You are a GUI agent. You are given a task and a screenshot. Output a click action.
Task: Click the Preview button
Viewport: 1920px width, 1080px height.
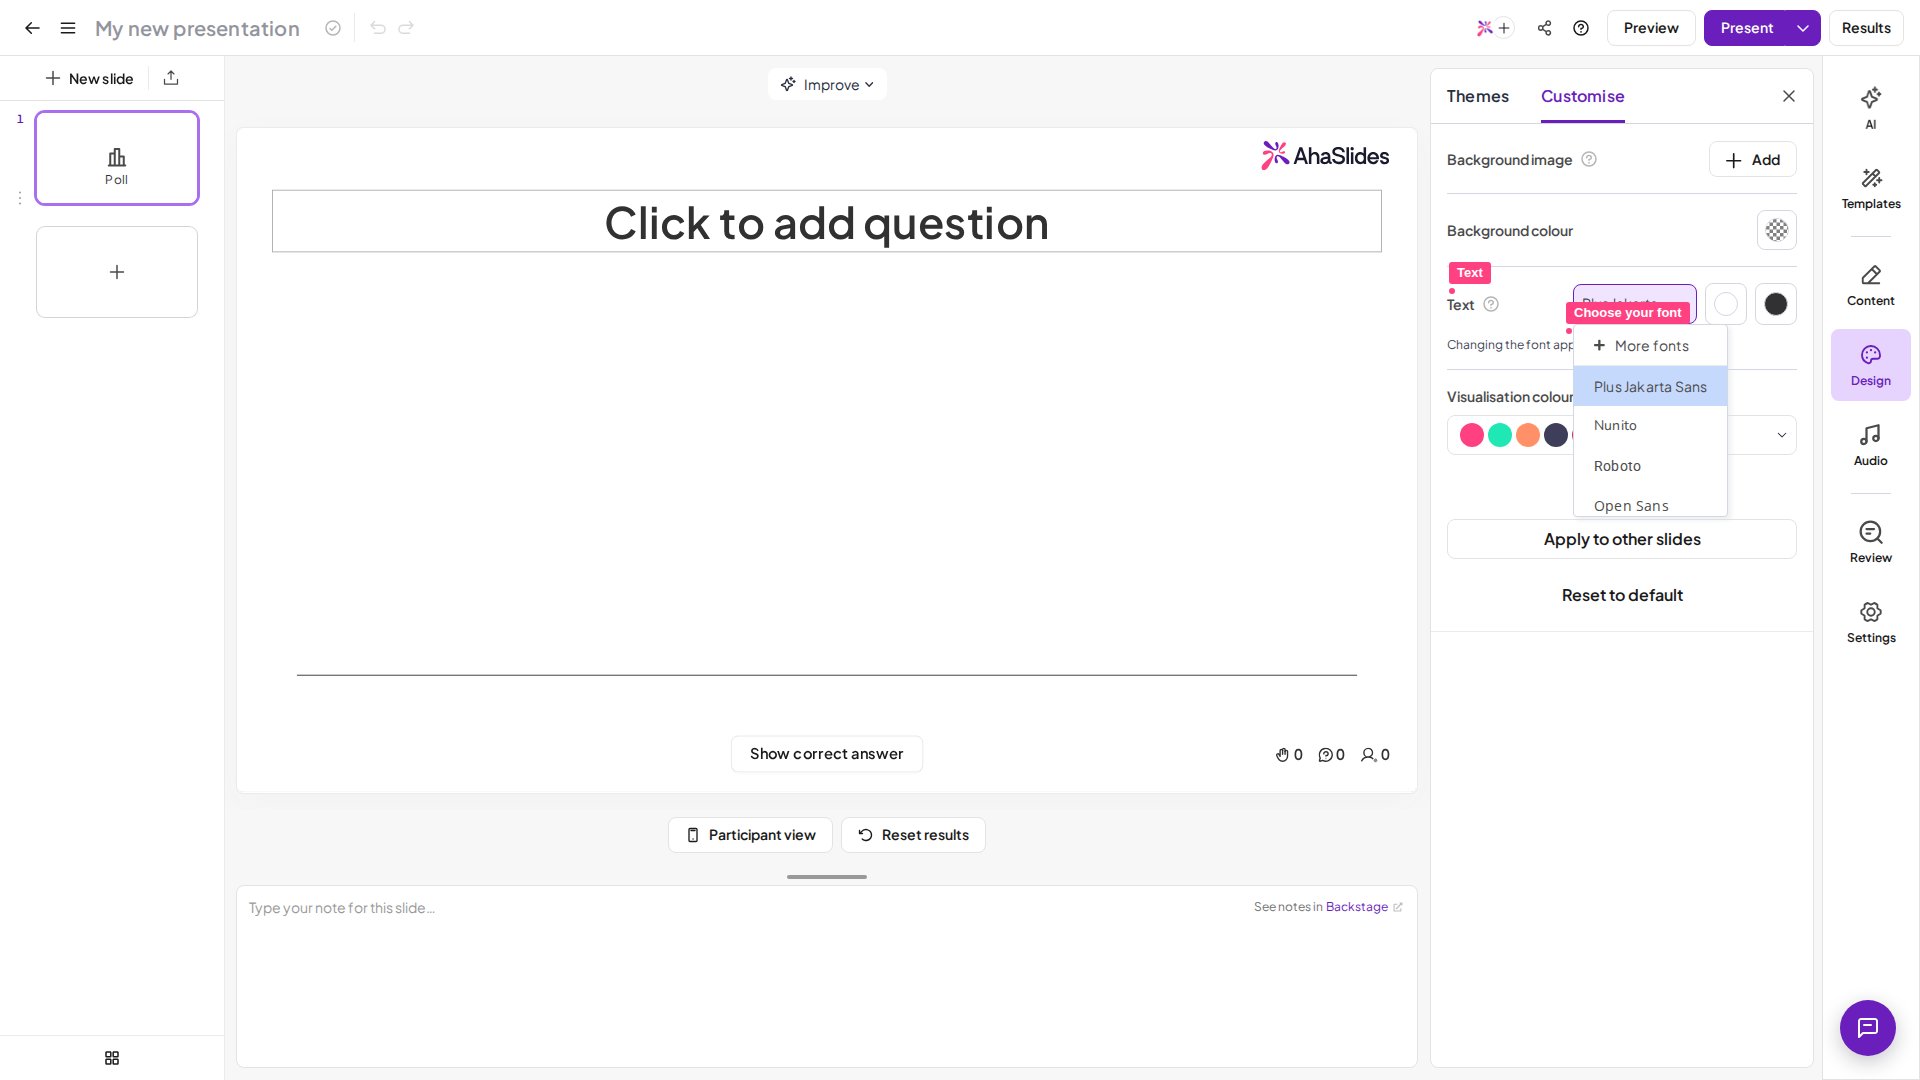(1651, 28)
